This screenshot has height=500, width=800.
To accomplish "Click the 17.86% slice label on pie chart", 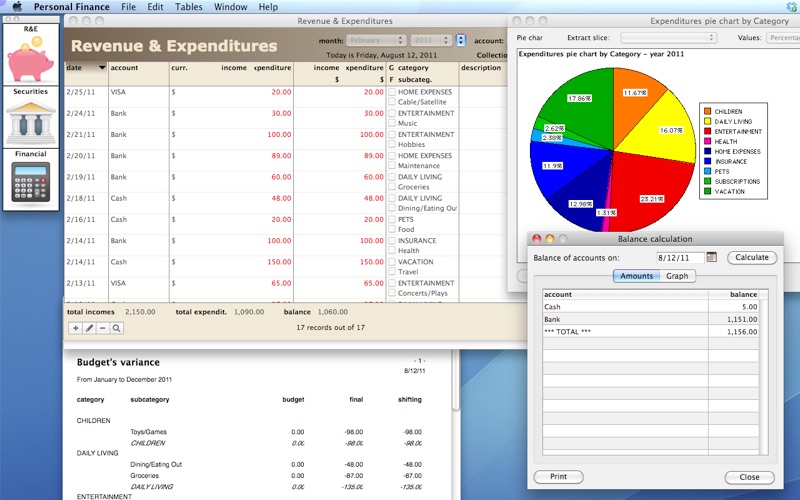I will pos(580,98).
